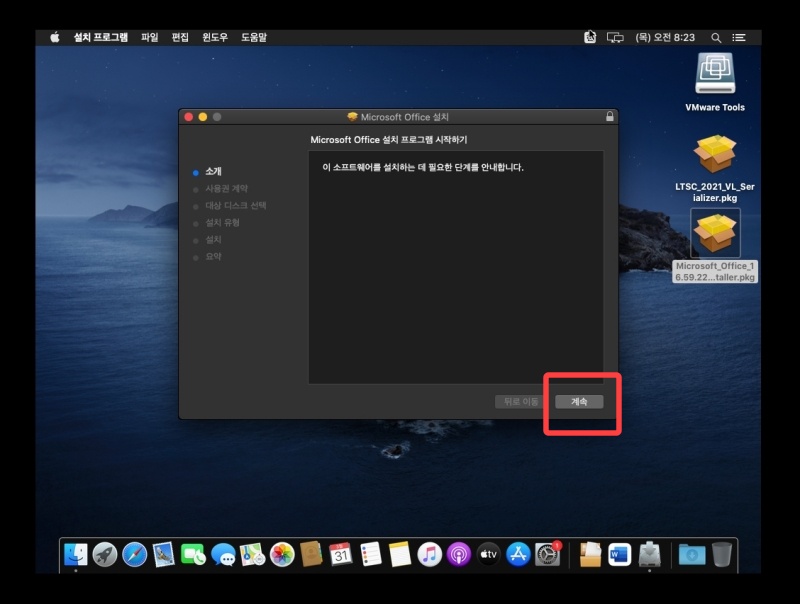
Task: Open Notes from the Dock
Action: (x=399, y=554)
